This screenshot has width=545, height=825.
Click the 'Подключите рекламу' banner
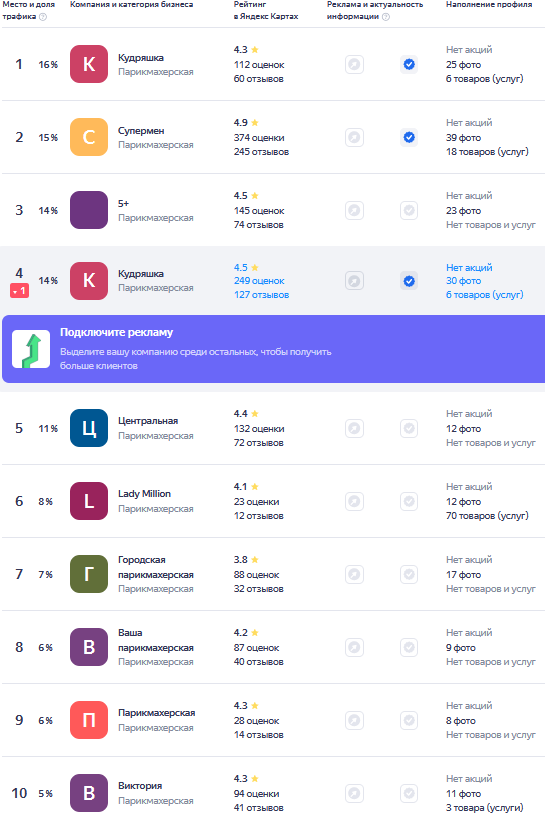click(x=274, y=349)
